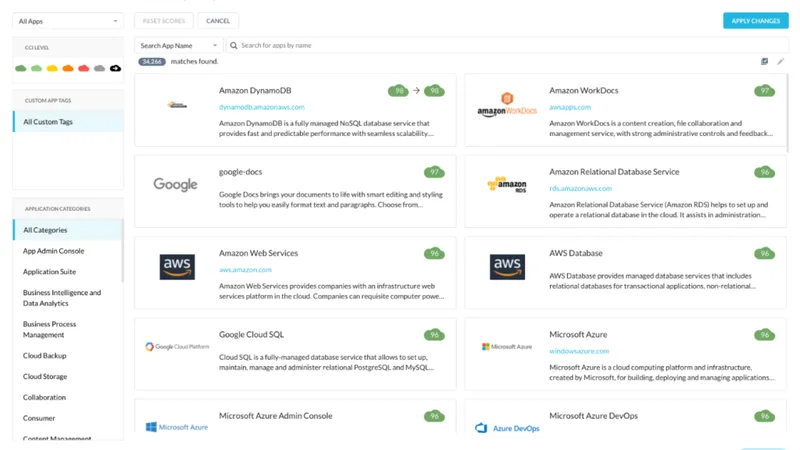Click Amazon Relational Database Service score cloud
The image size is (800, 450).
pyautogui.click(x=764, y=172)
